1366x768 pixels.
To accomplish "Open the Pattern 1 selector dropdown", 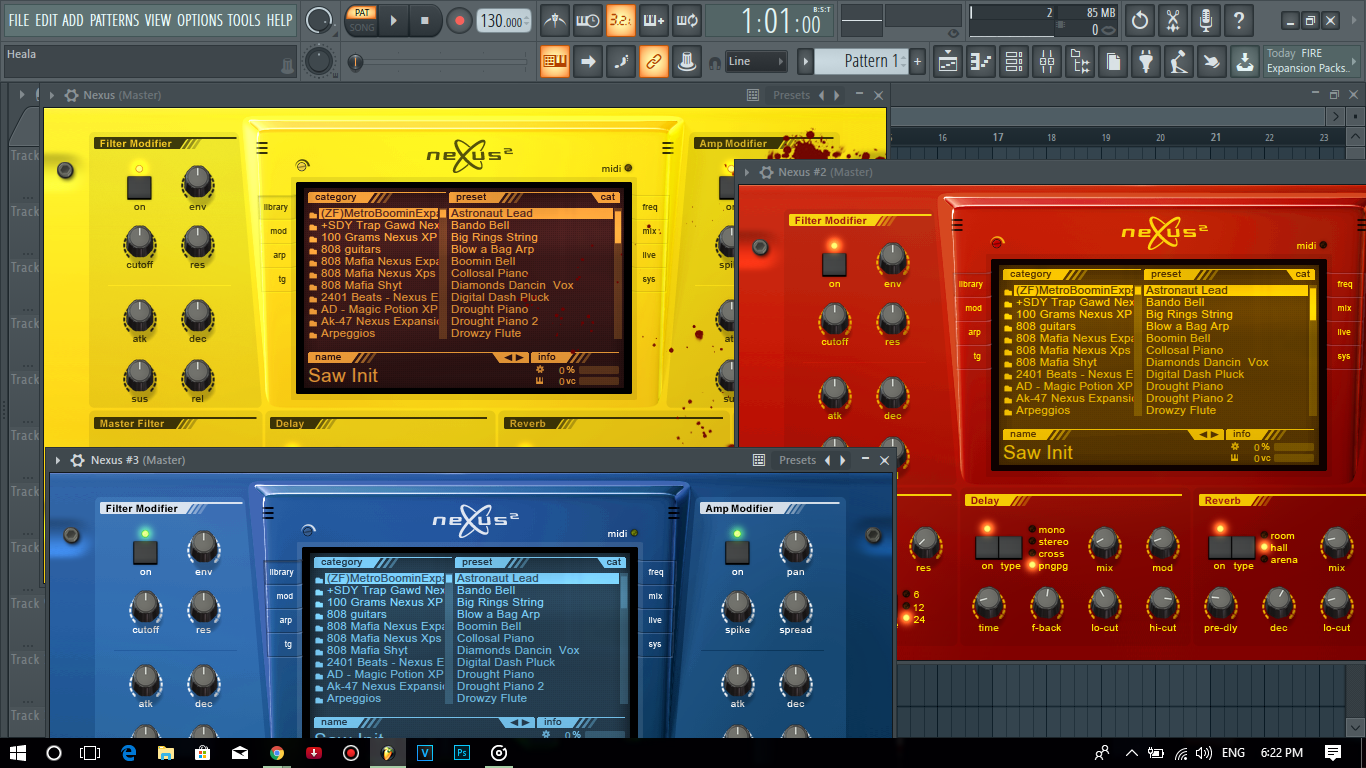I will coord(861,61).
